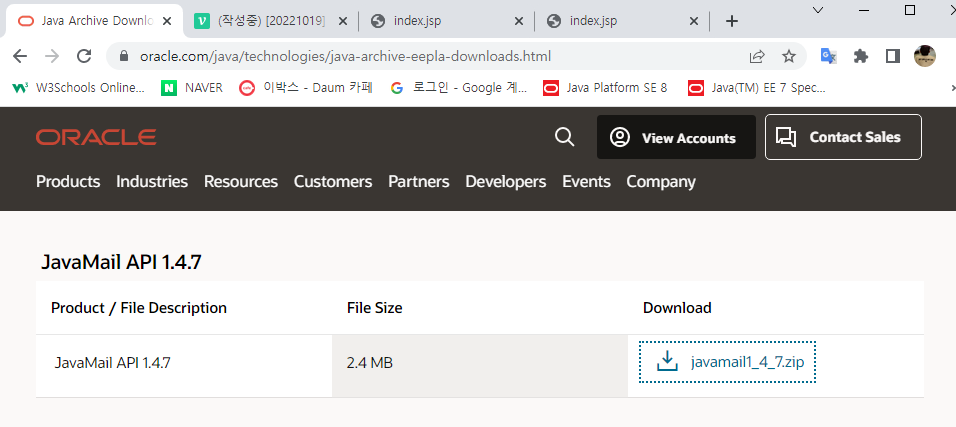The image size is (956, 427).
Task: Click the browser forward arrow
Action: tap(52, 56)
